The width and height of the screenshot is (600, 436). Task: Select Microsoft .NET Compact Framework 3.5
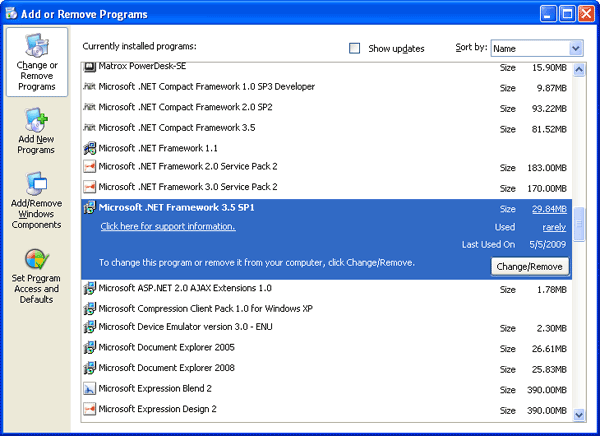point(326,128)
